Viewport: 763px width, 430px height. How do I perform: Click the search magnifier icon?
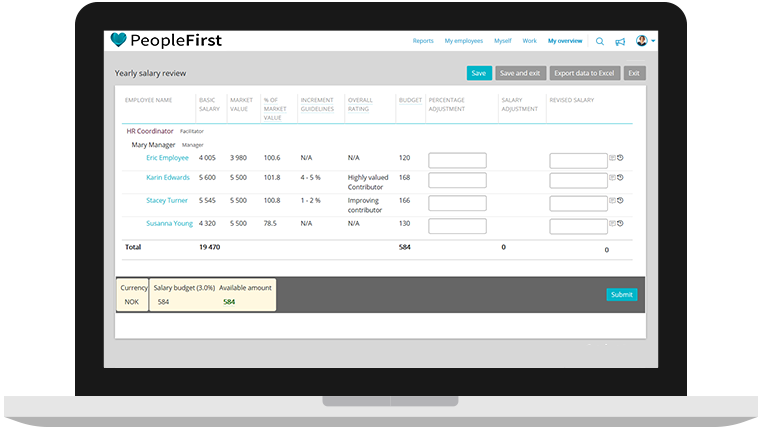[600, 41]
